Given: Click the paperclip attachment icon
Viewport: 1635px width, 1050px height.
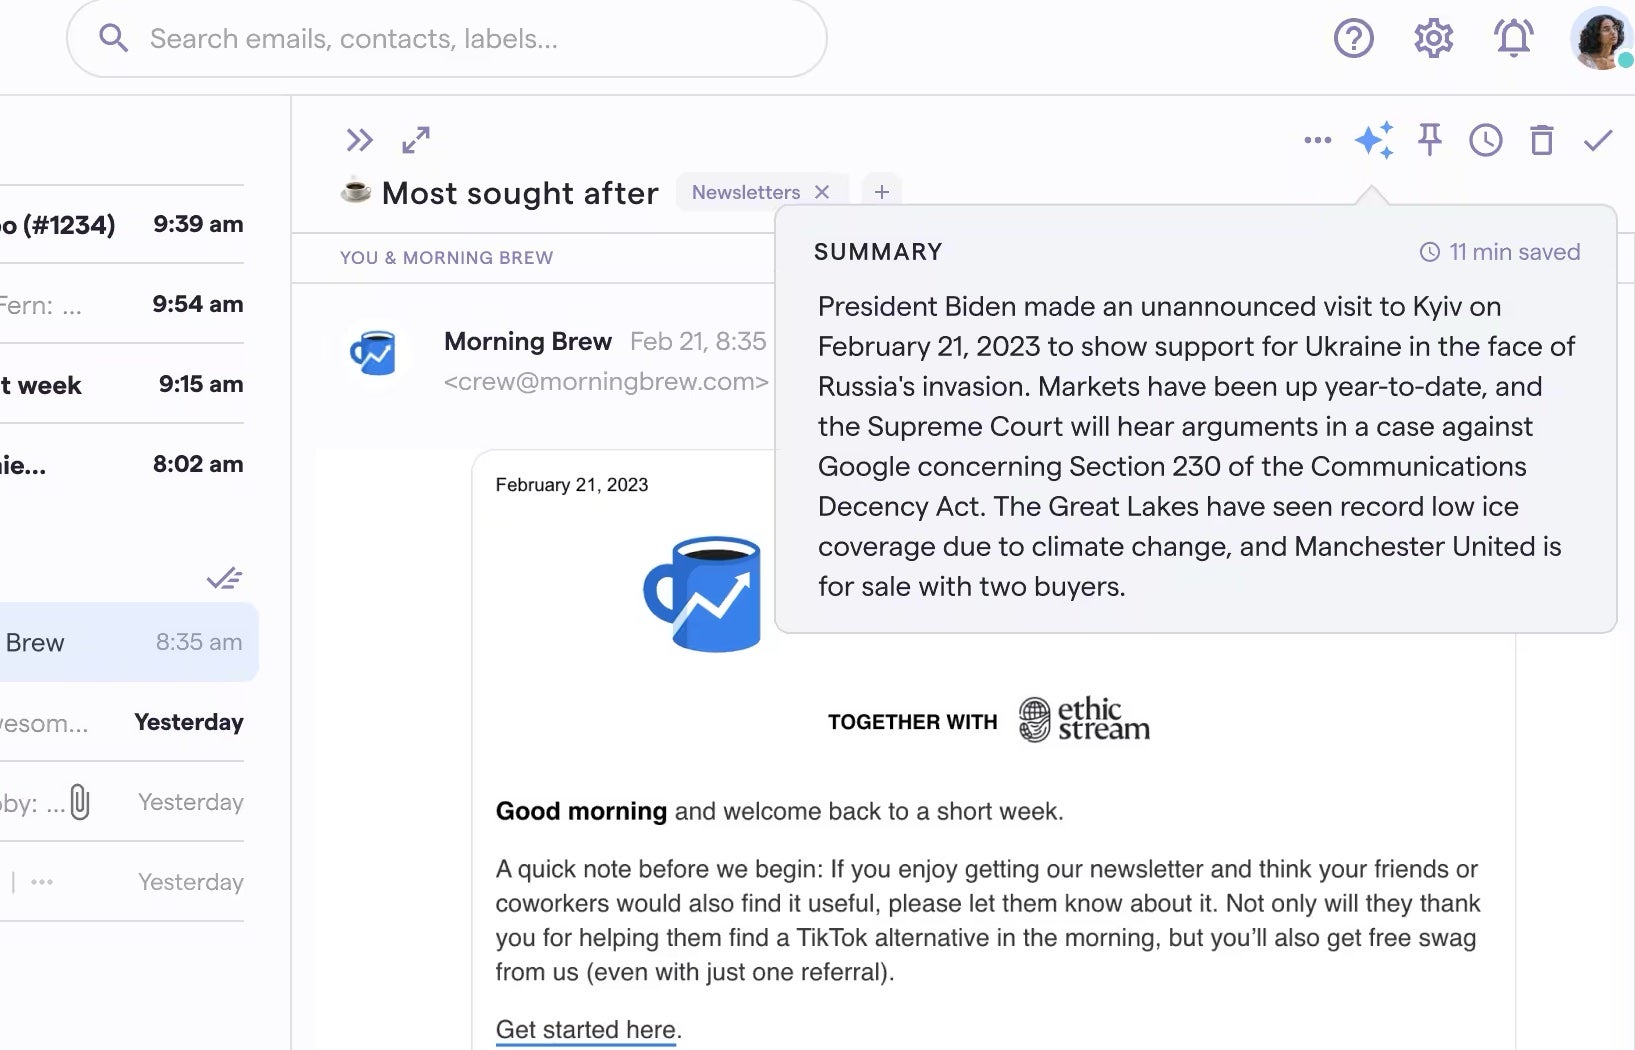Looking at the screenshot, I should pos(80,802).
